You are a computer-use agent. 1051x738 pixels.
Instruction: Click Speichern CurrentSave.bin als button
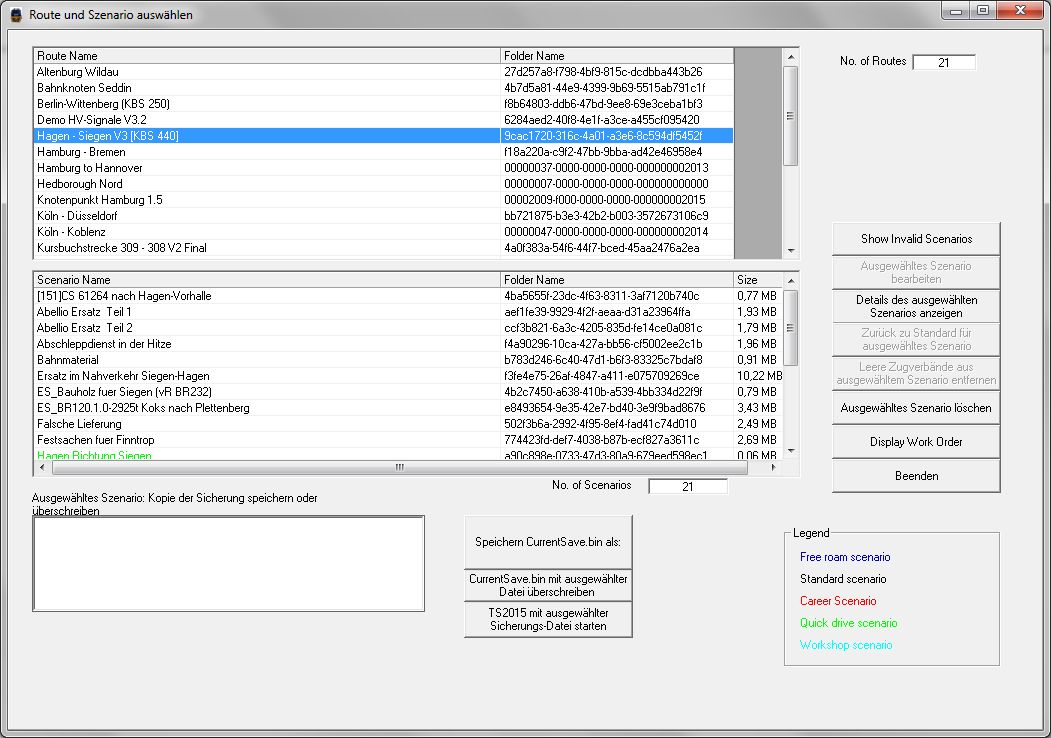pyautogui.click(x=548, y=542)
